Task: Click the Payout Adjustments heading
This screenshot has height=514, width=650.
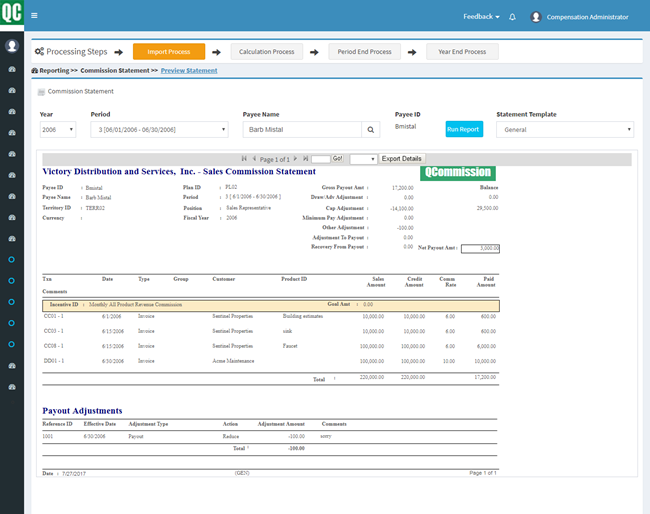Action: click(82, 411)
